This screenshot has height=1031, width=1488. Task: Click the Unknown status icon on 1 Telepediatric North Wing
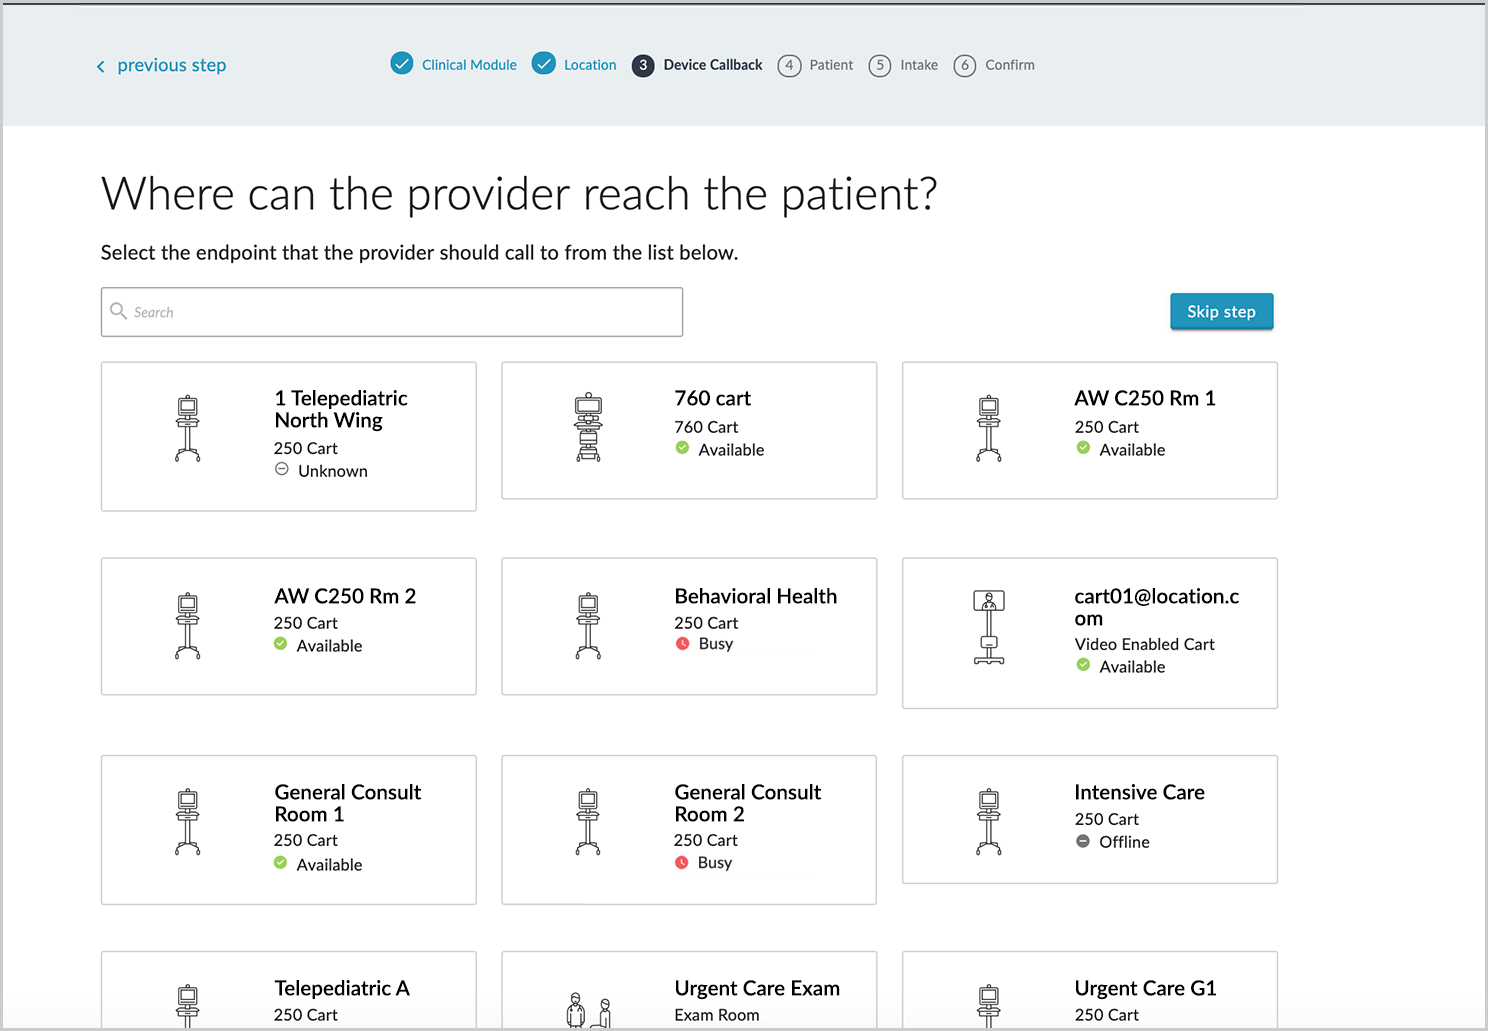(282, 469)
